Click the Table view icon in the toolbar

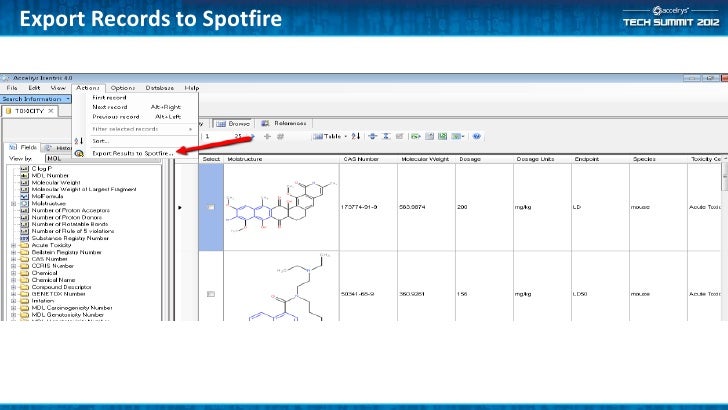(x=318, y=136)
